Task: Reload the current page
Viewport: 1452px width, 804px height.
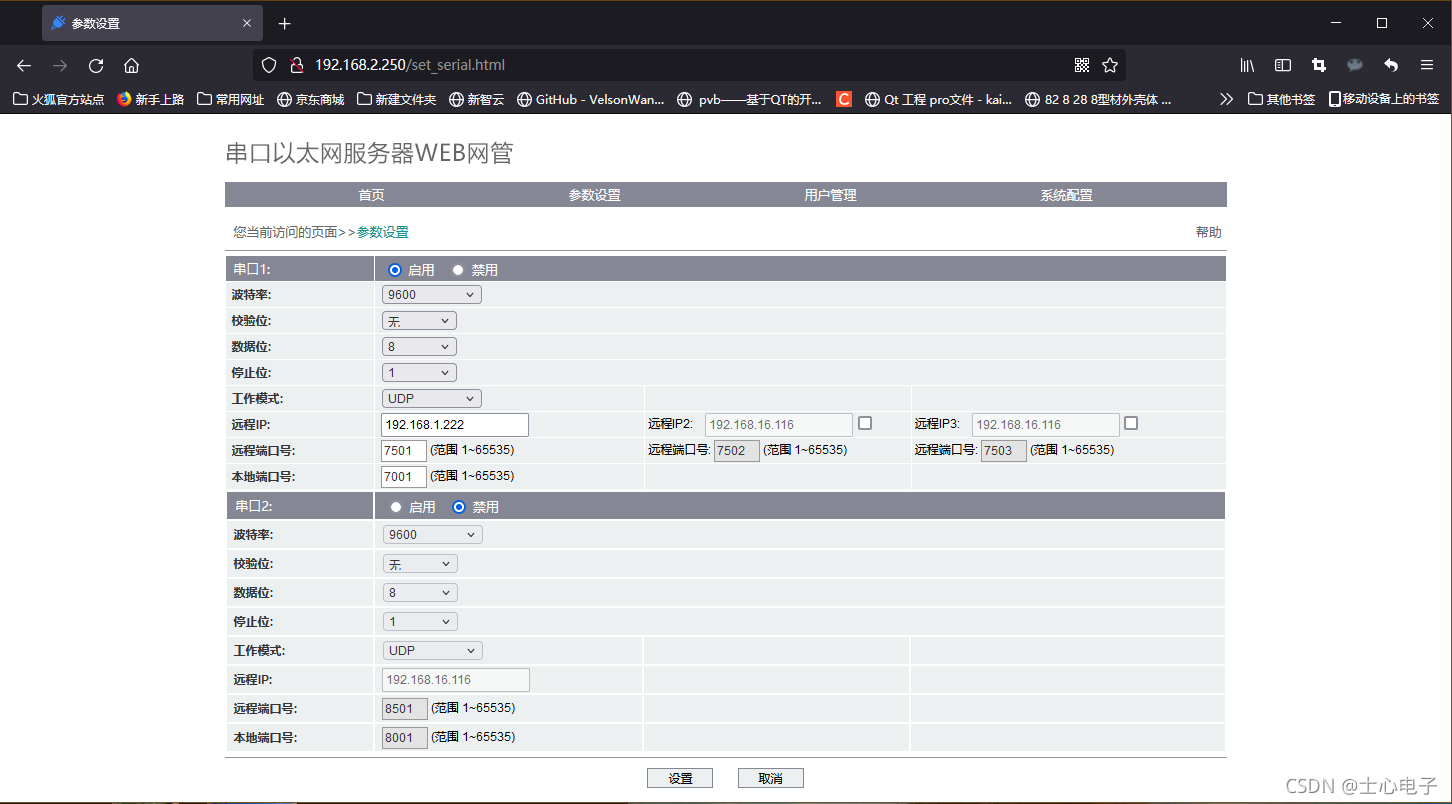Action: coord(95,65)
